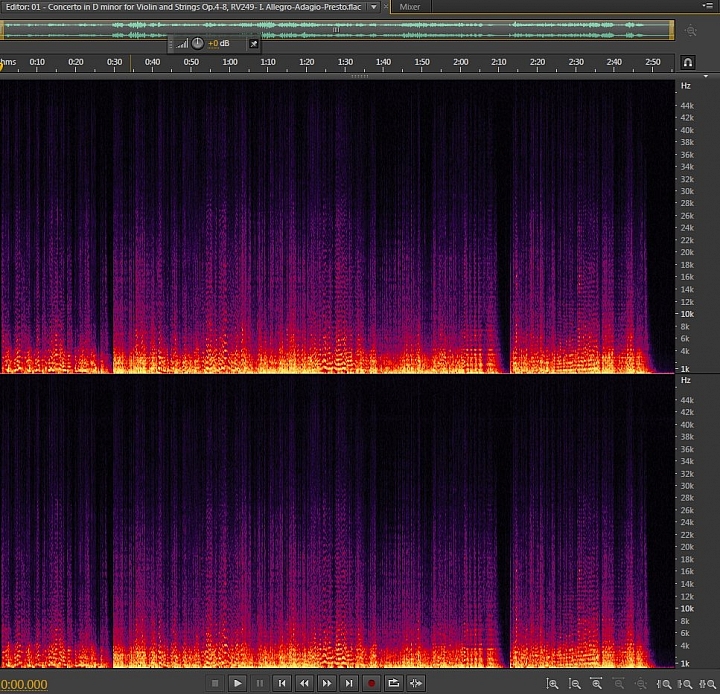Image resolution: width=720 pixels, height=694 pixels.
Task: Click the splitter grip below the time ruler
Action: (360, 76)
